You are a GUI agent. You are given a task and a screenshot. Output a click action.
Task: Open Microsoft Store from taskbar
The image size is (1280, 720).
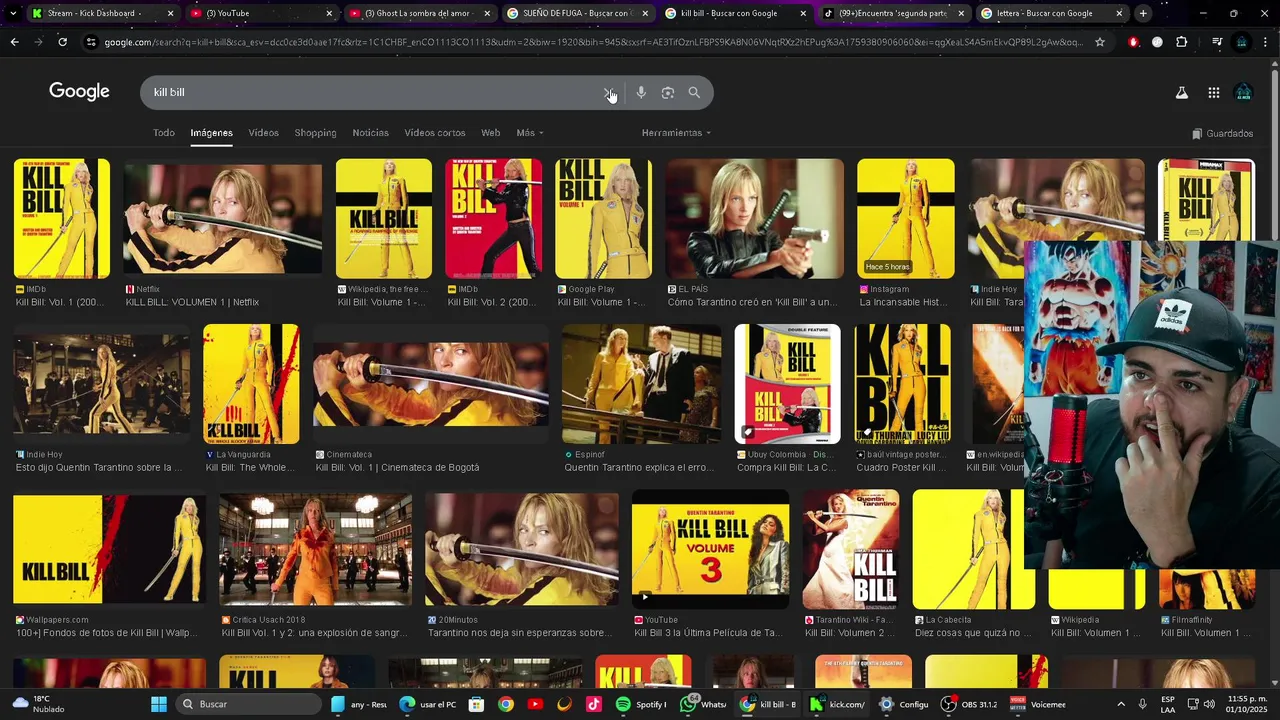477,704
